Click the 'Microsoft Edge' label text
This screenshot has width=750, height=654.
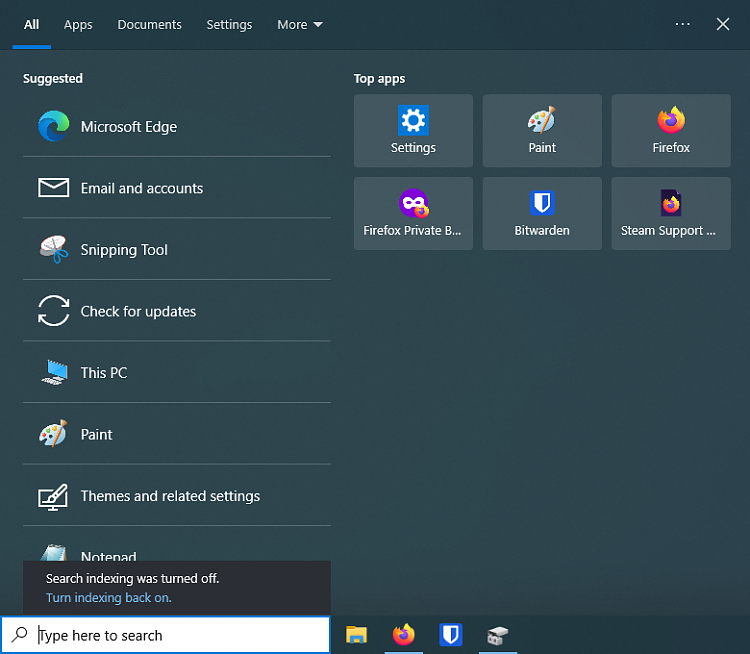[x=129, y=127]
